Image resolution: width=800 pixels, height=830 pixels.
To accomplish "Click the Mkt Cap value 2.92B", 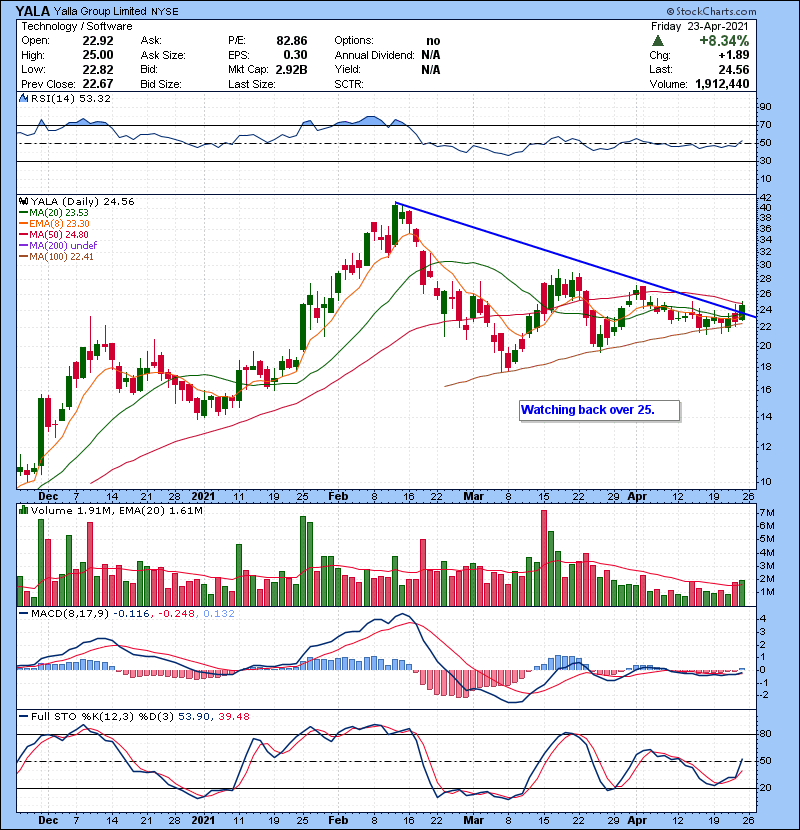I will 291,69.
